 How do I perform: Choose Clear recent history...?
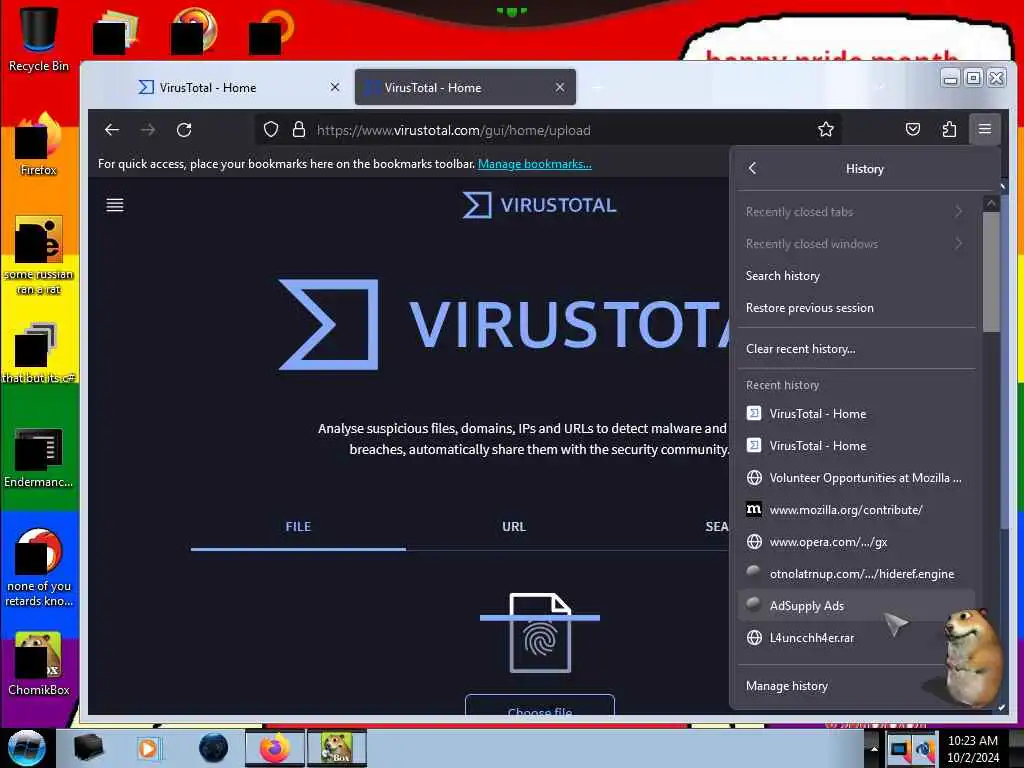coord(855,349)
